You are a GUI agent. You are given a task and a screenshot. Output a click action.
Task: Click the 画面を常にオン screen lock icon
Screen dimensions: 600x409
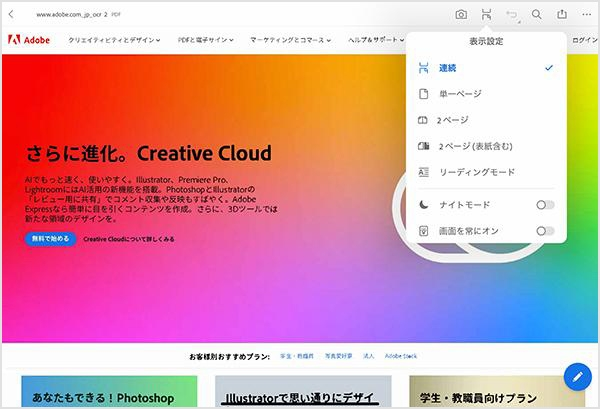tap(423, 231)
